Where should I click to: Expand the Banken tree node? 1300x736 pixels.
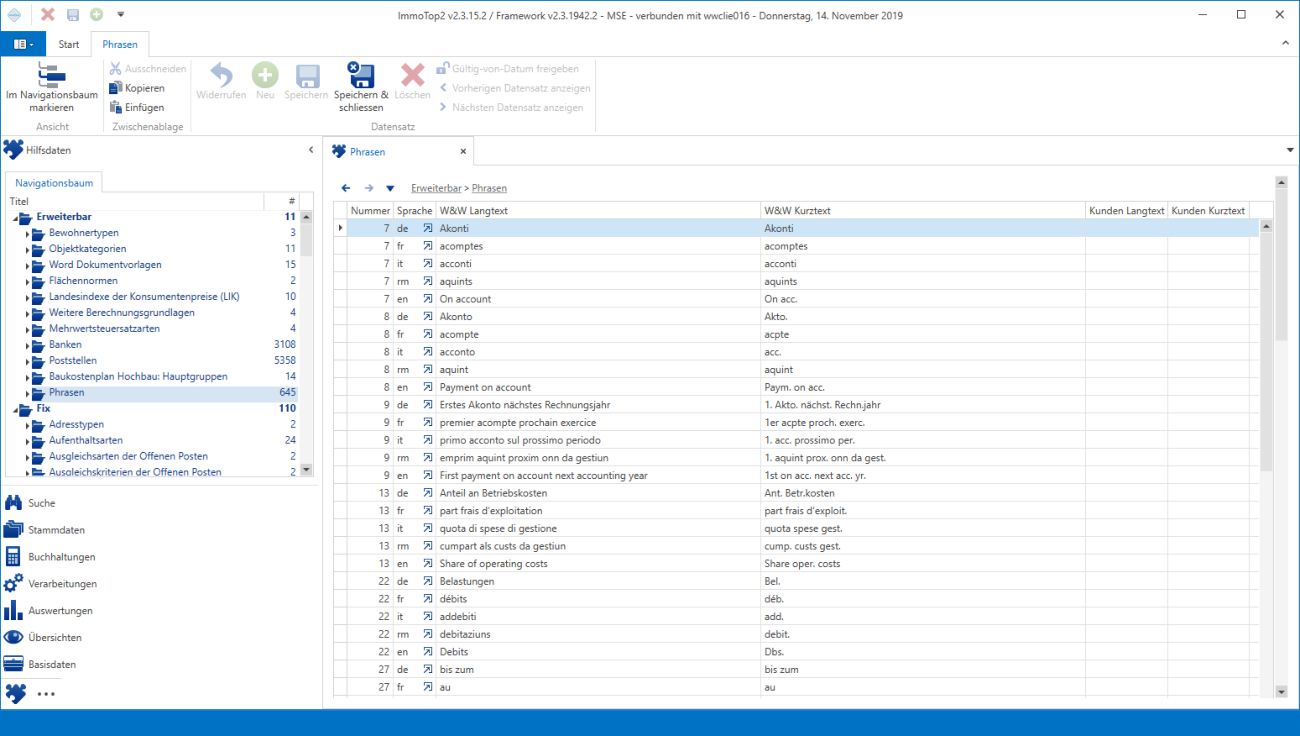tap(27, 345)
